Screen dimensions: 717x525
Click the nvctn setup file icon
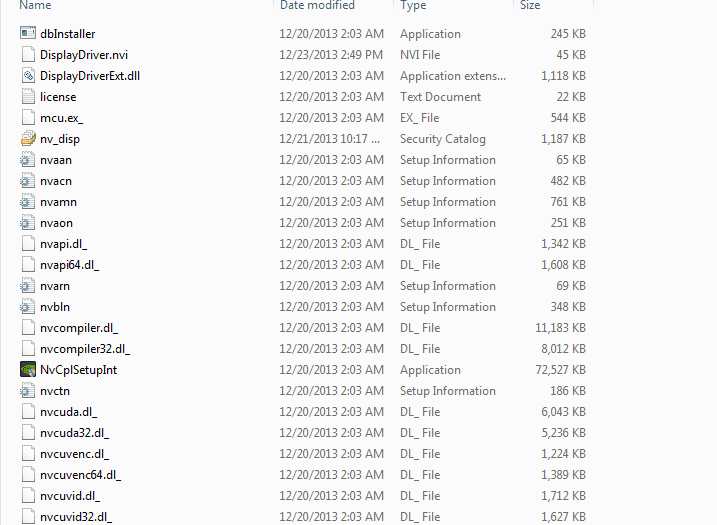click(x=28, y=391)
